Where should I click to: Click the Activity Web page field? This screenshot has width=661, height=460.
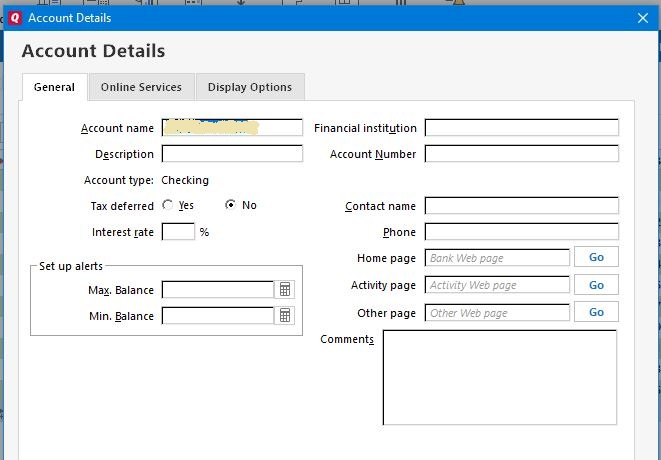(497, 285)
